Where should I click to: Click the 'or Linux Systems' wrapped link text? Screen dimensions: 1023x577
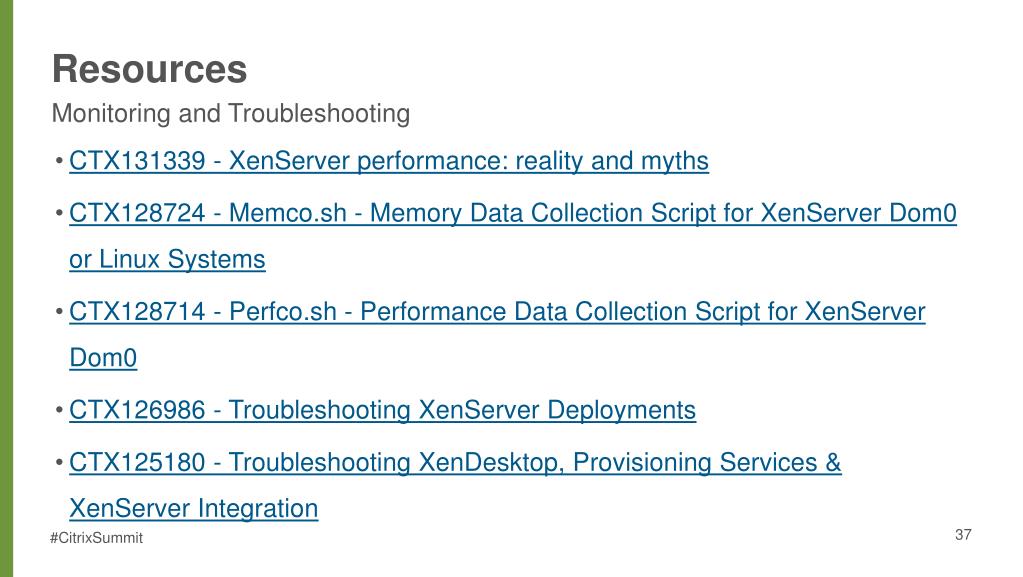point(167,259)
